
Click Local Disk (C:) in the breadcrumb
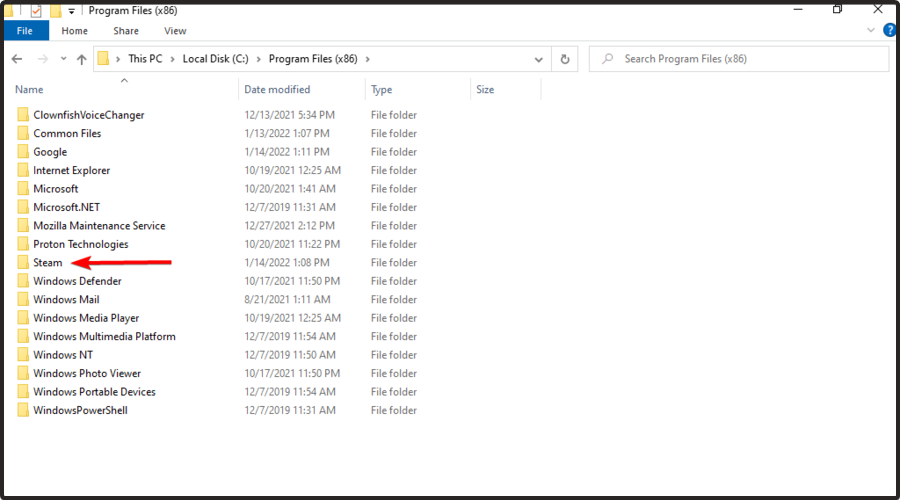(215, 59)
